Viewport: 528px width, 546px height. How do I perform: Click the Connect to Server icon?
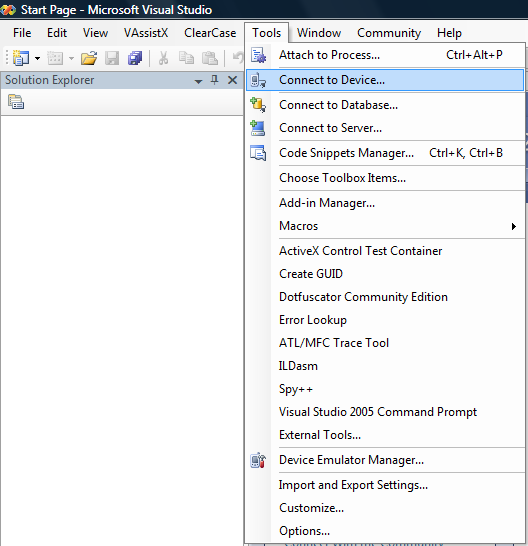pyautogui.click(x=258, y=128)
